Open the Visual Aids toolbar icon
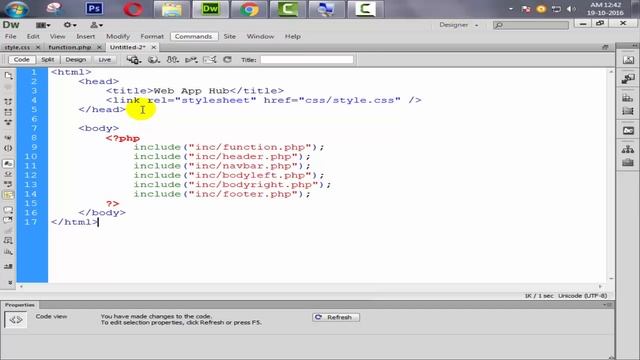This screenshot has height=360, width=640. (x=172, y=60)
